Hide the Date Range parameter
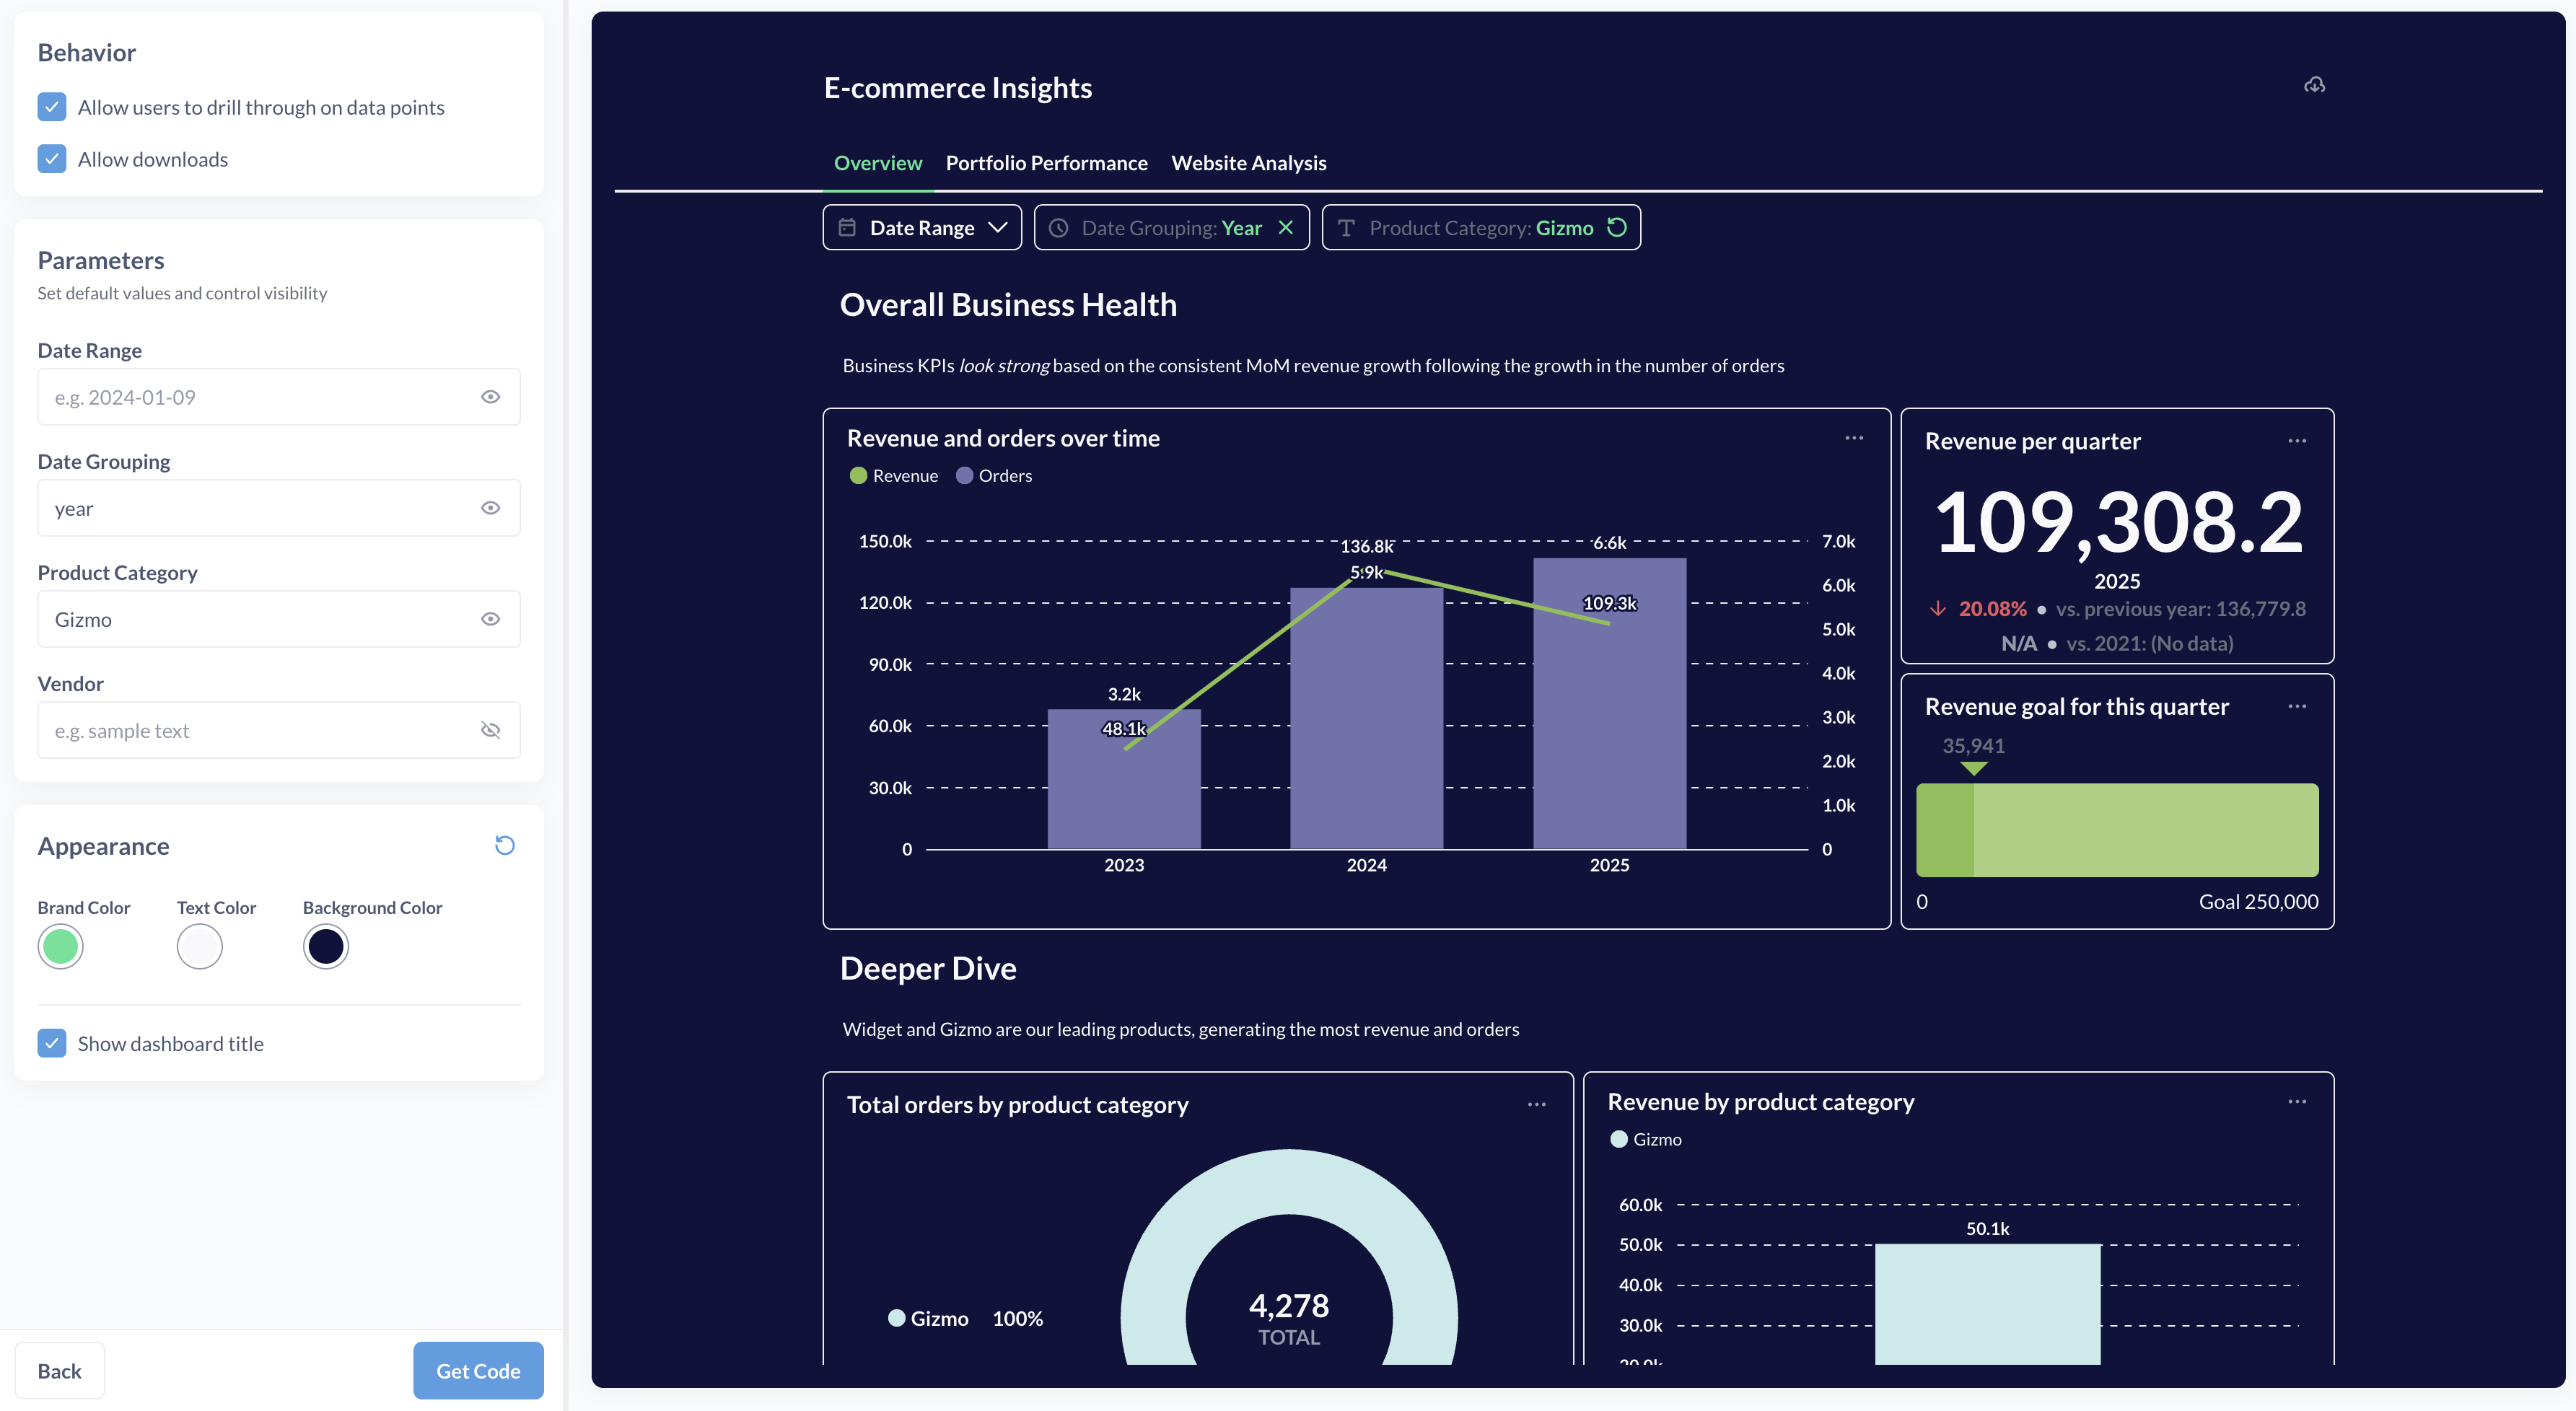The height and width of the screenshot is (1411, 2576). click(x=490, y=397)
